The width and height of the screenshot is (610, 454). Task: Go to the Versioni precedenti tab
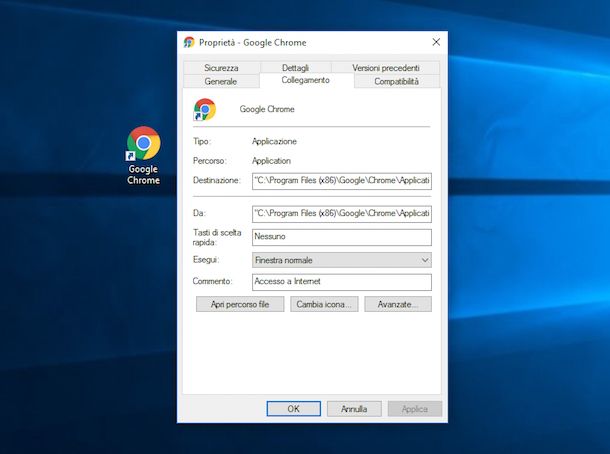[386, 68]
